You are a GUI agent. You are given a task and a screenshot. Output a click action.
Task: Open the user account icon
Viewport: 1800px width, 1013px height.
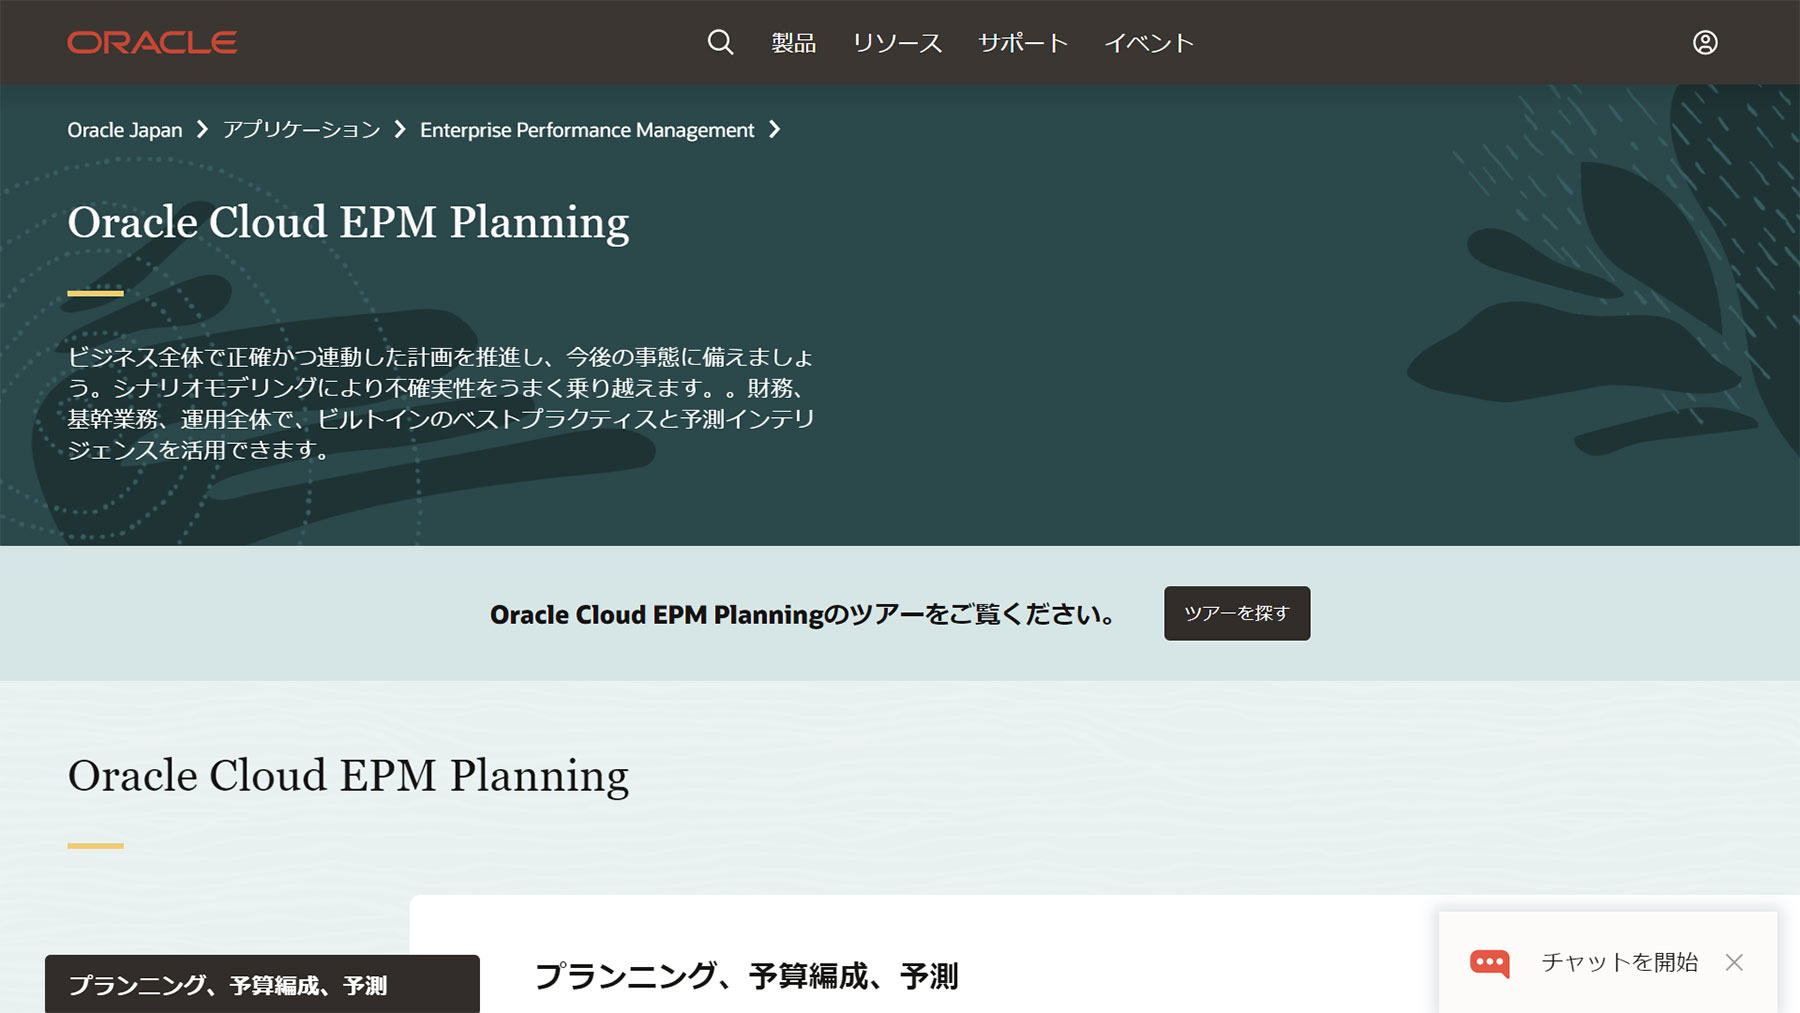point(1705,42)
